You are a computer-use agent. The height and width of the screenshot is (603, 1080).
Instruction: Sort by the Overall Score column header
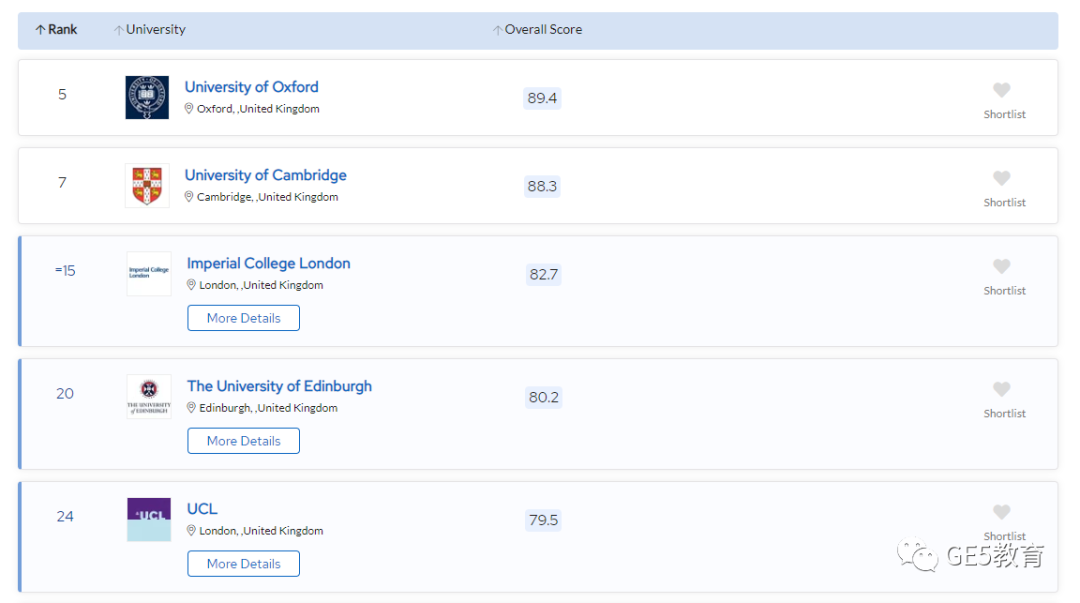[538, 30]
